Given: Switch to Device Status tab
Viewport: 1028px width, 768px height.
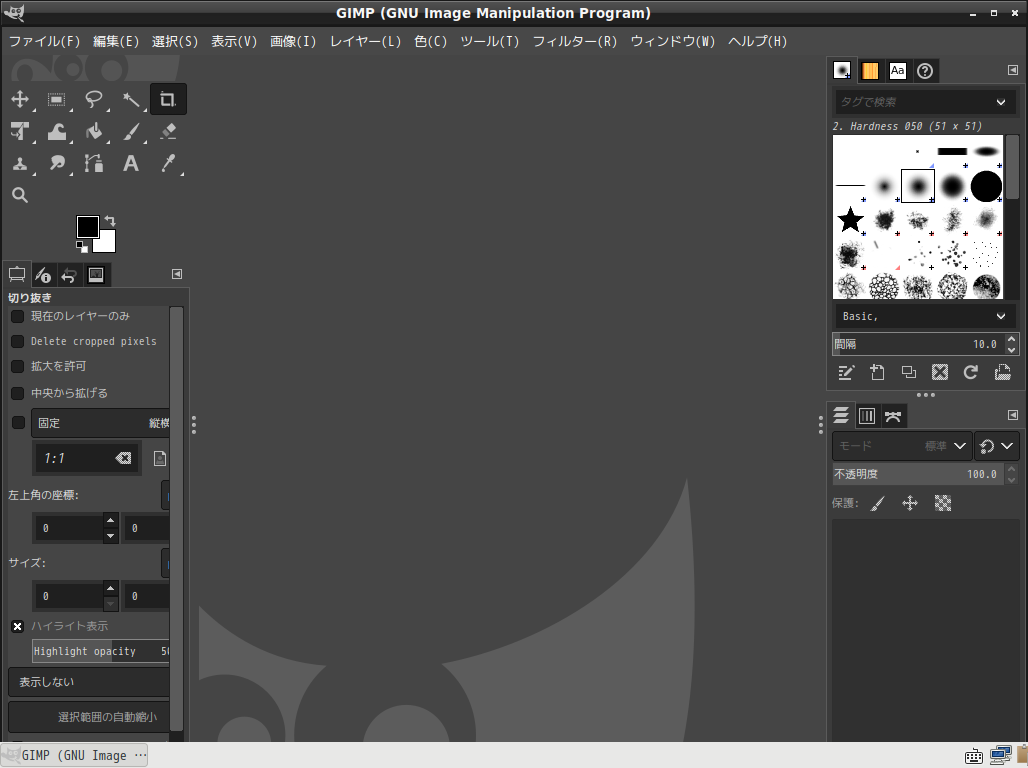Looking at the screenshot, I should (43, 275).
